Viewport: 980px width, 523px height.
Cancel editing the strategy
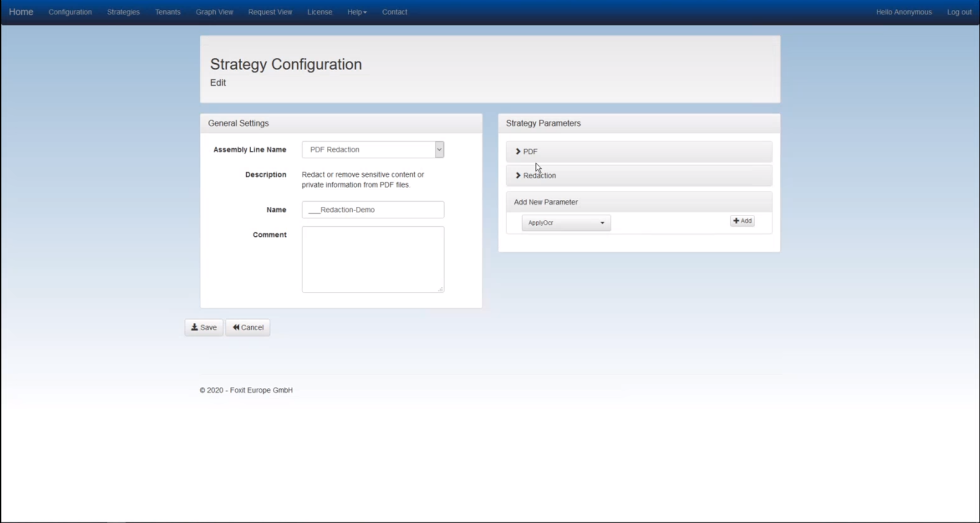[248, 327]
